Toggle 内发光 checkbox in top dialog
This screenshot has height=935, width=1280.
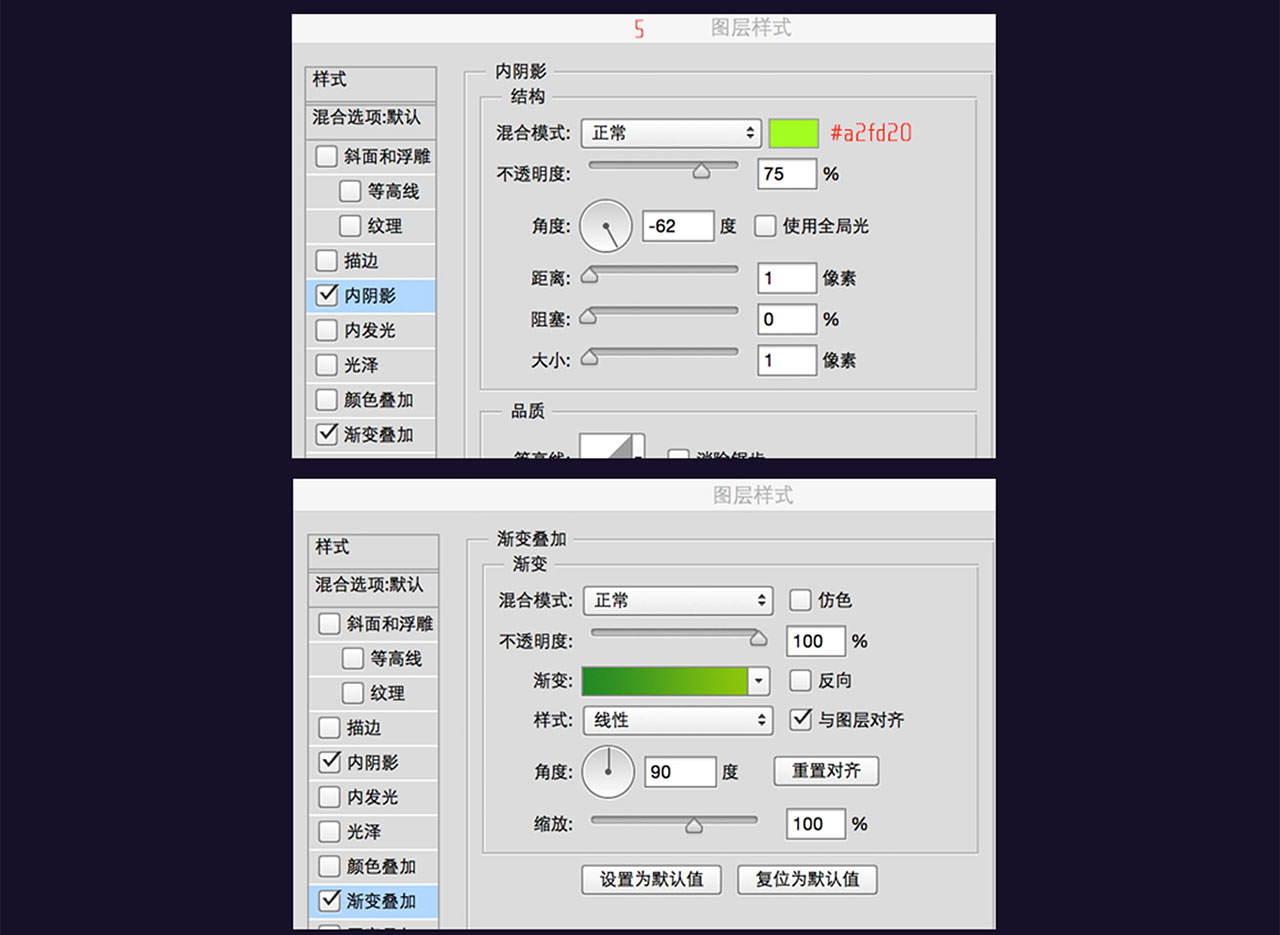326,330
